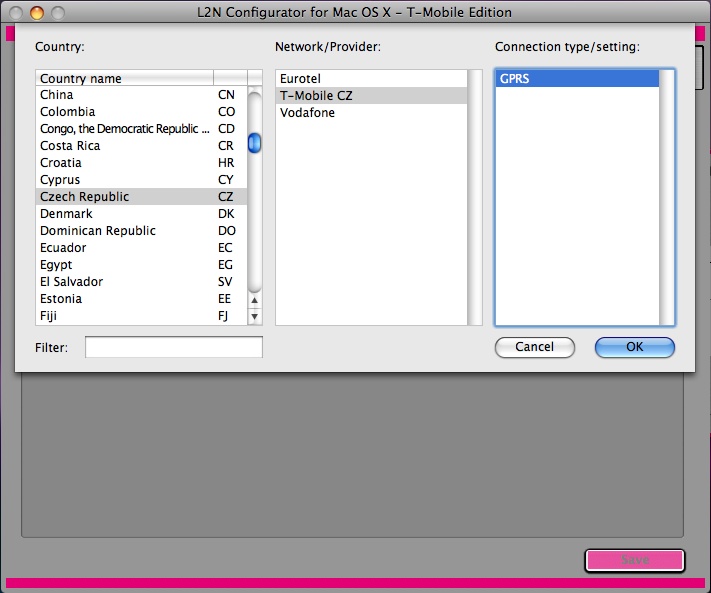Click the country list scroll down arrow

pyautogui.click(x=254, y=316)
